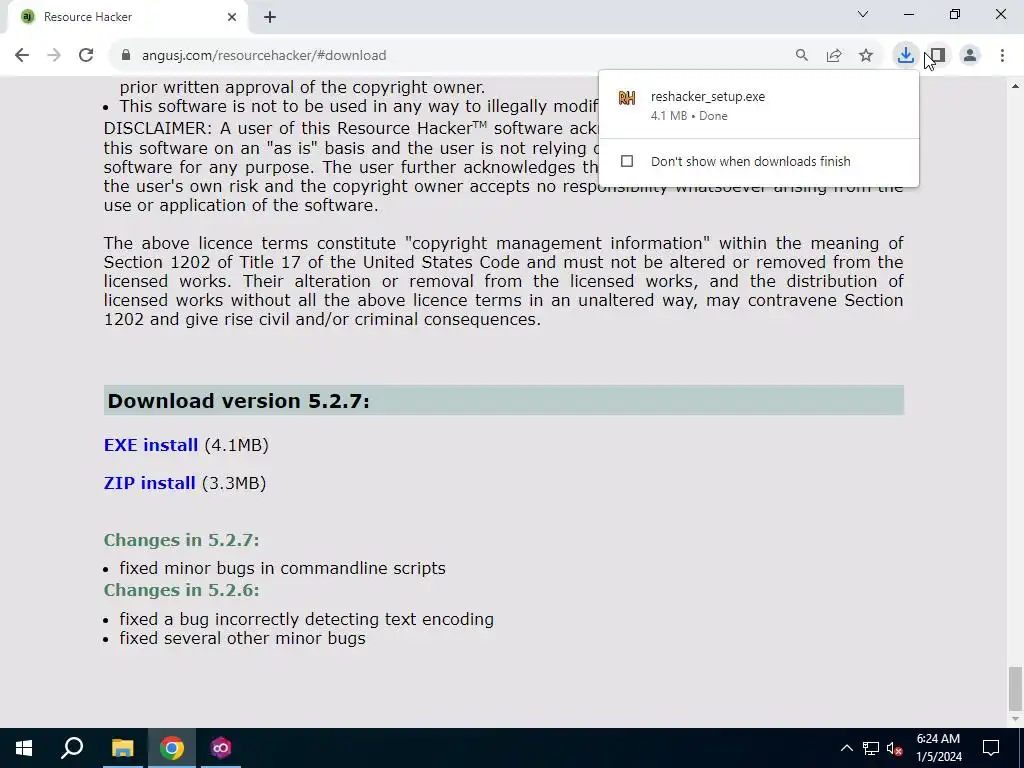View site information lock icon

point(126,56)
